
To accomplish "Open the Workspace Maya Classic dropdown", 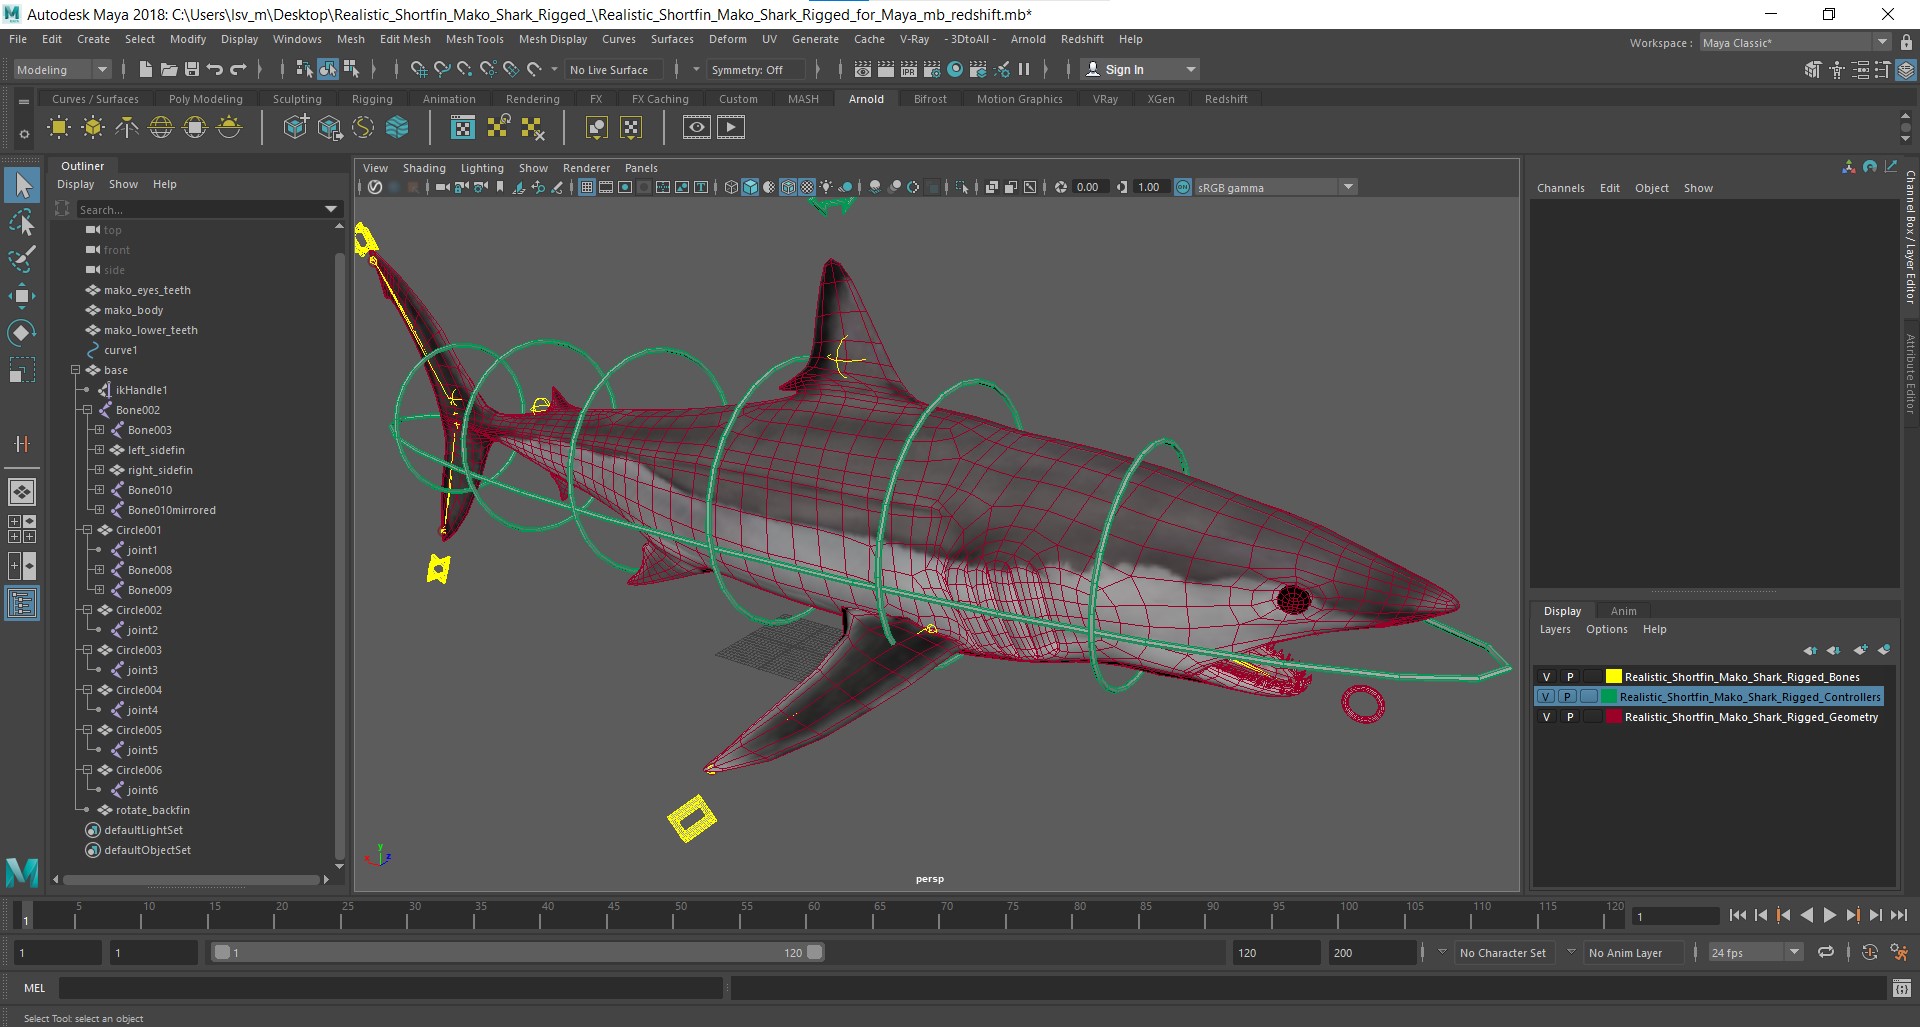I will point(1795,42).
